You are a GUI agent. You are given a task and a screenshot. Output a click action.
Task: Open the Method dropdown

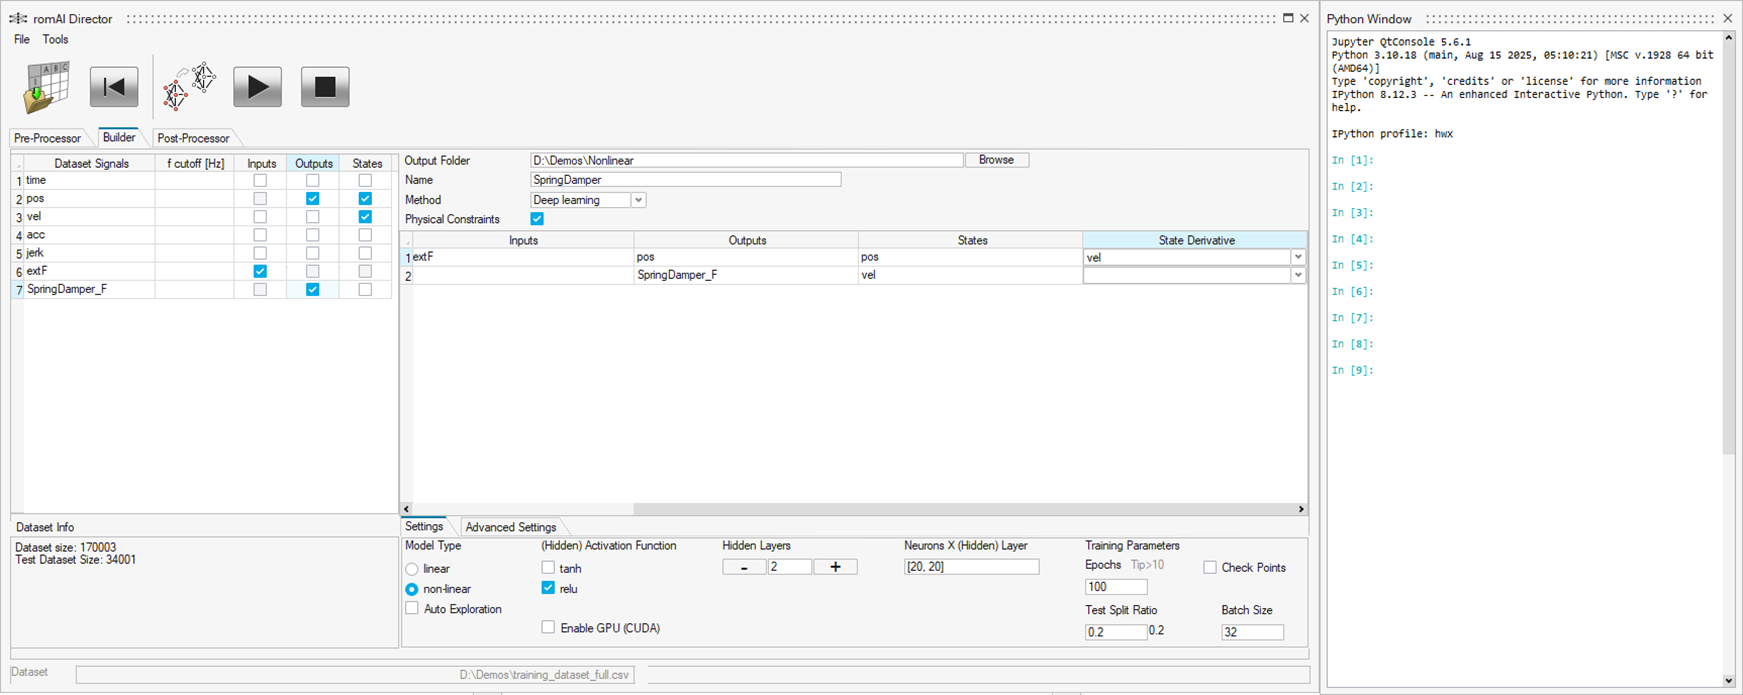point(638,200)
